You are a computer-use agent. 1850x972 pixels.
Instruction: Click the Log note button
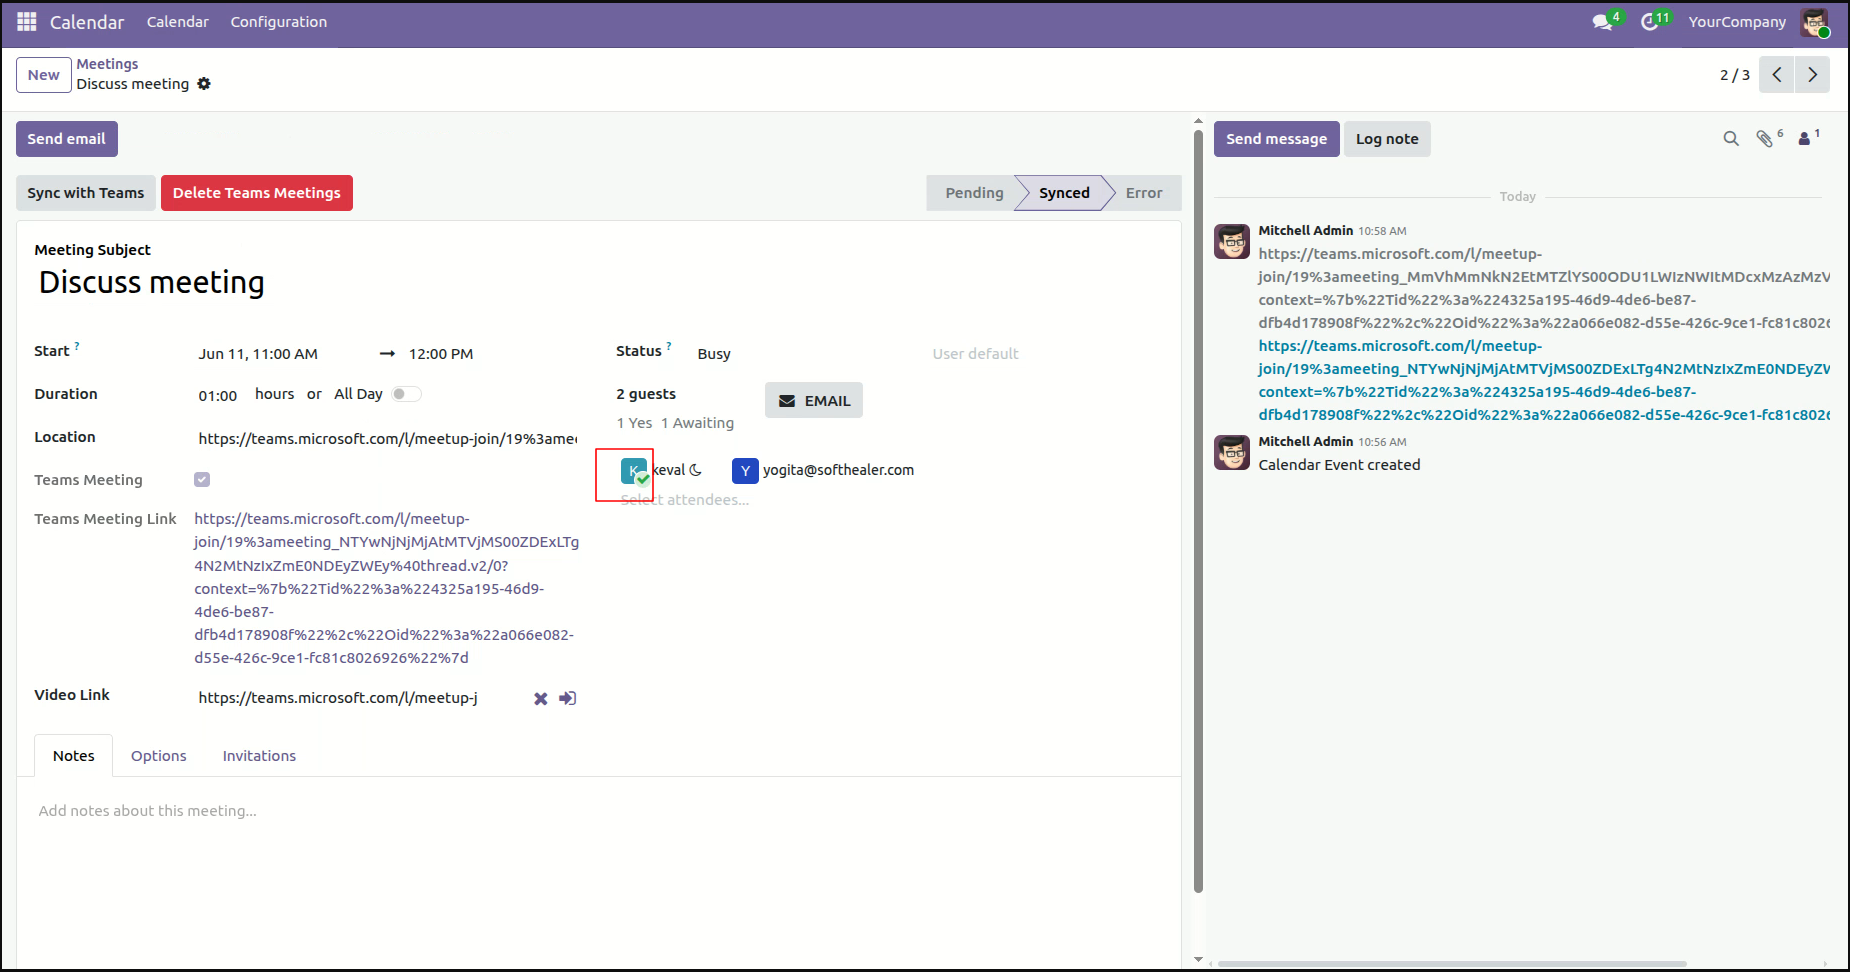(1387, 139)
